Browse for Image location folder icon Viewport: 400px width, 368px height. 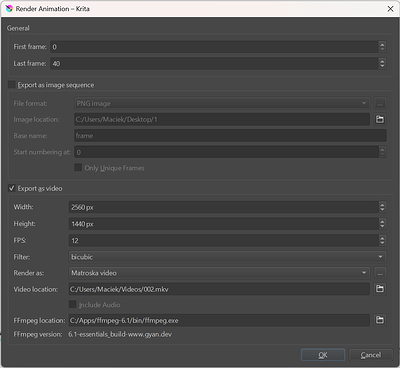click(380, 119)
